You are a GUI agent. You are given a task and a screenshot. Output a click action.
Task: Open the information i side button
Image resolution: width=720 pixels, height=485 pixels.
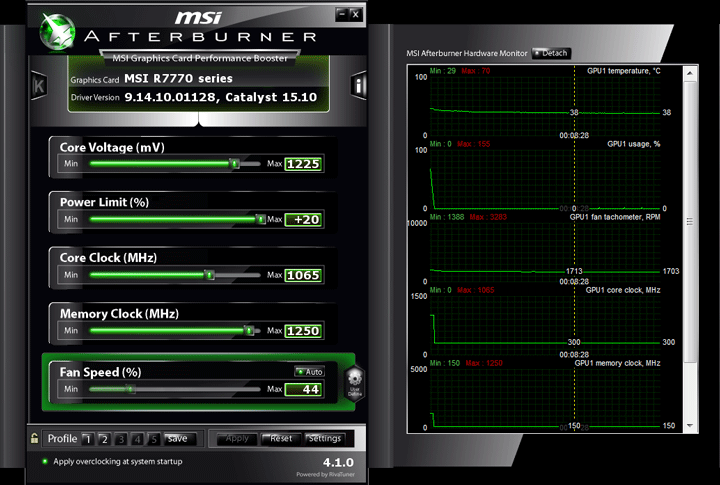[x=359, y=85]
